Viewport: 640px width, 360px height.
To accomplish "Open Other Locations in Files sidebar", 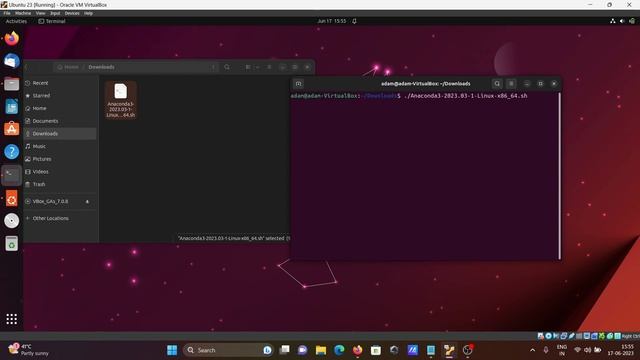I will (60, 218).
